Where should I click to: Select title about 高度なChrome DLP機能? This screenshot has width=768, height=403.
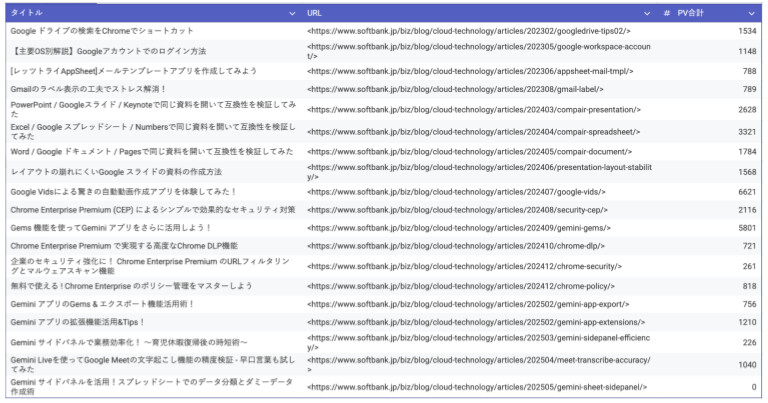tap(124, 246)
